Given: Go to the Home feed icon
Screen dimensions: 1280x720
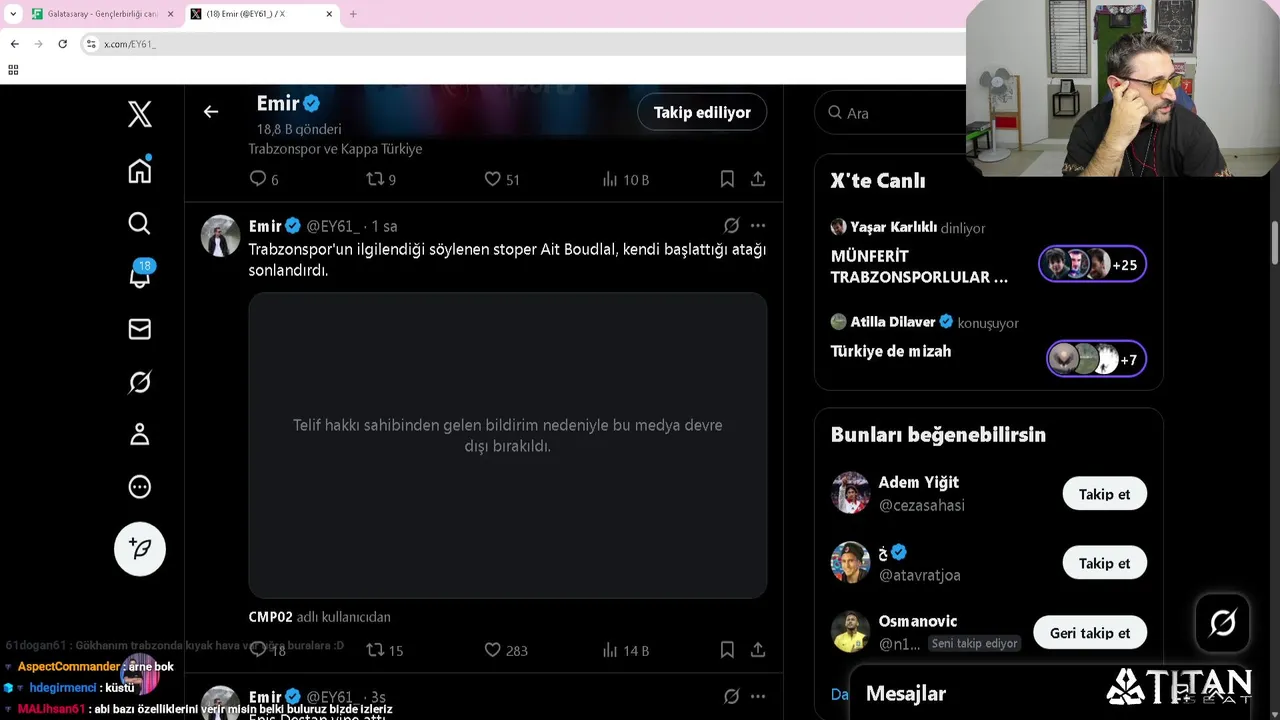Looking at the screenshot, I should (140, 170).
